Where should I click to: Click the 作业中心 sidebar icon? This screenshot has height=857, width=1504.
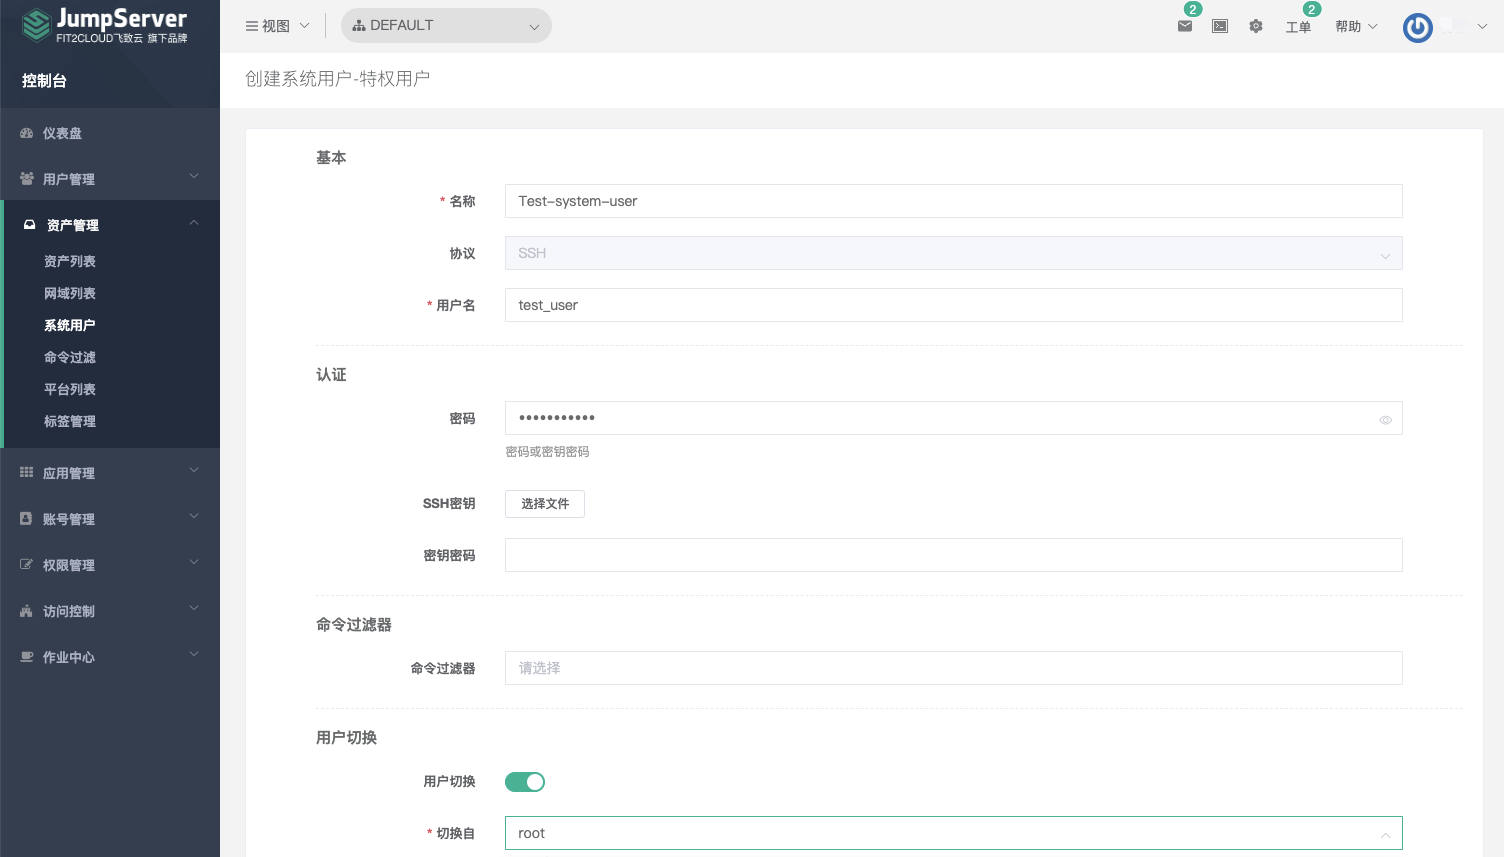click(25, 657)
